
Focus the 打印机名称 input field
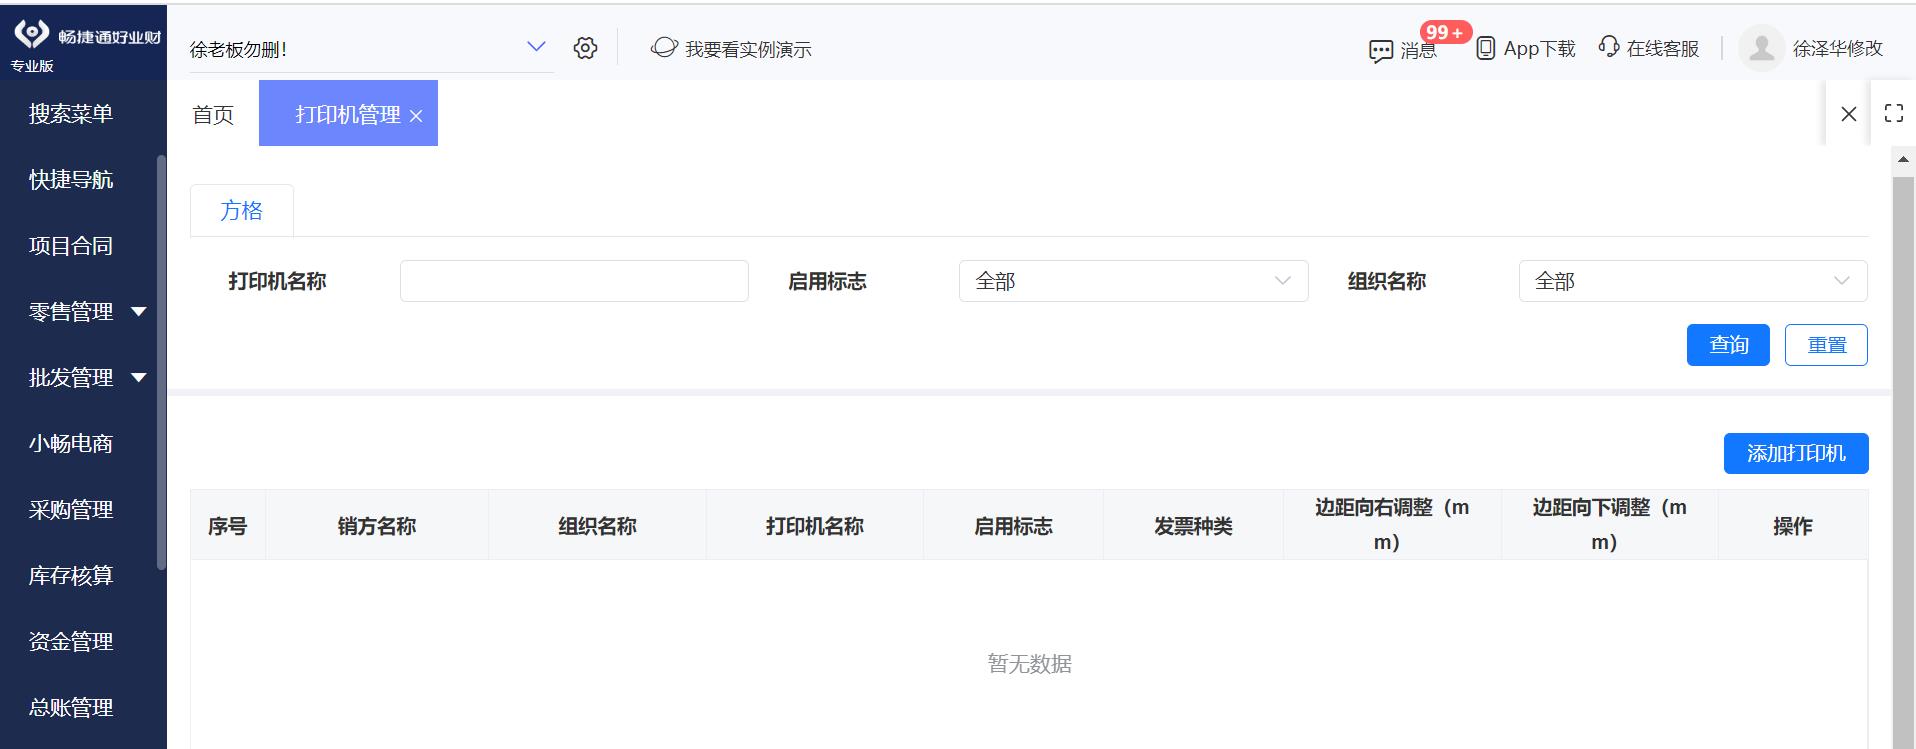(574, 281)
